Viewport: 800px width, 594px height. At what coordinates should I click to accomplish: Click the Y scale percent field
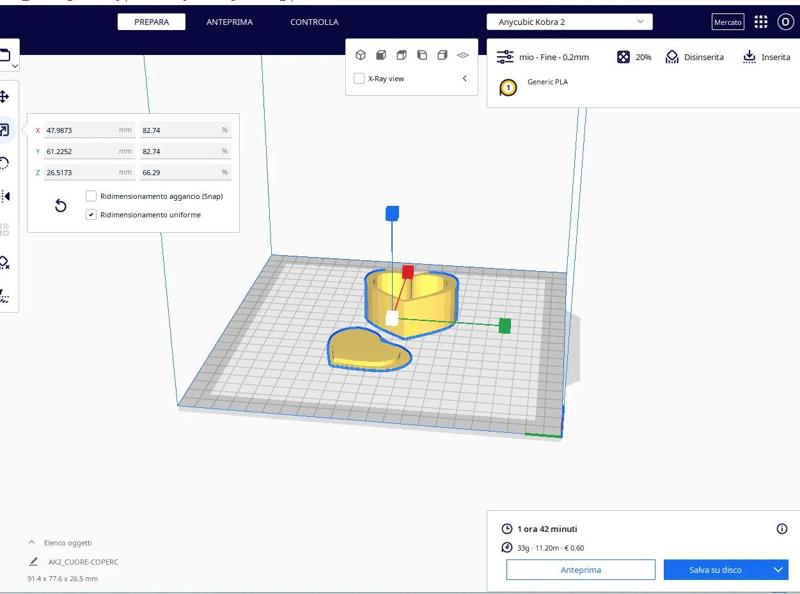(x=186, y=152)
